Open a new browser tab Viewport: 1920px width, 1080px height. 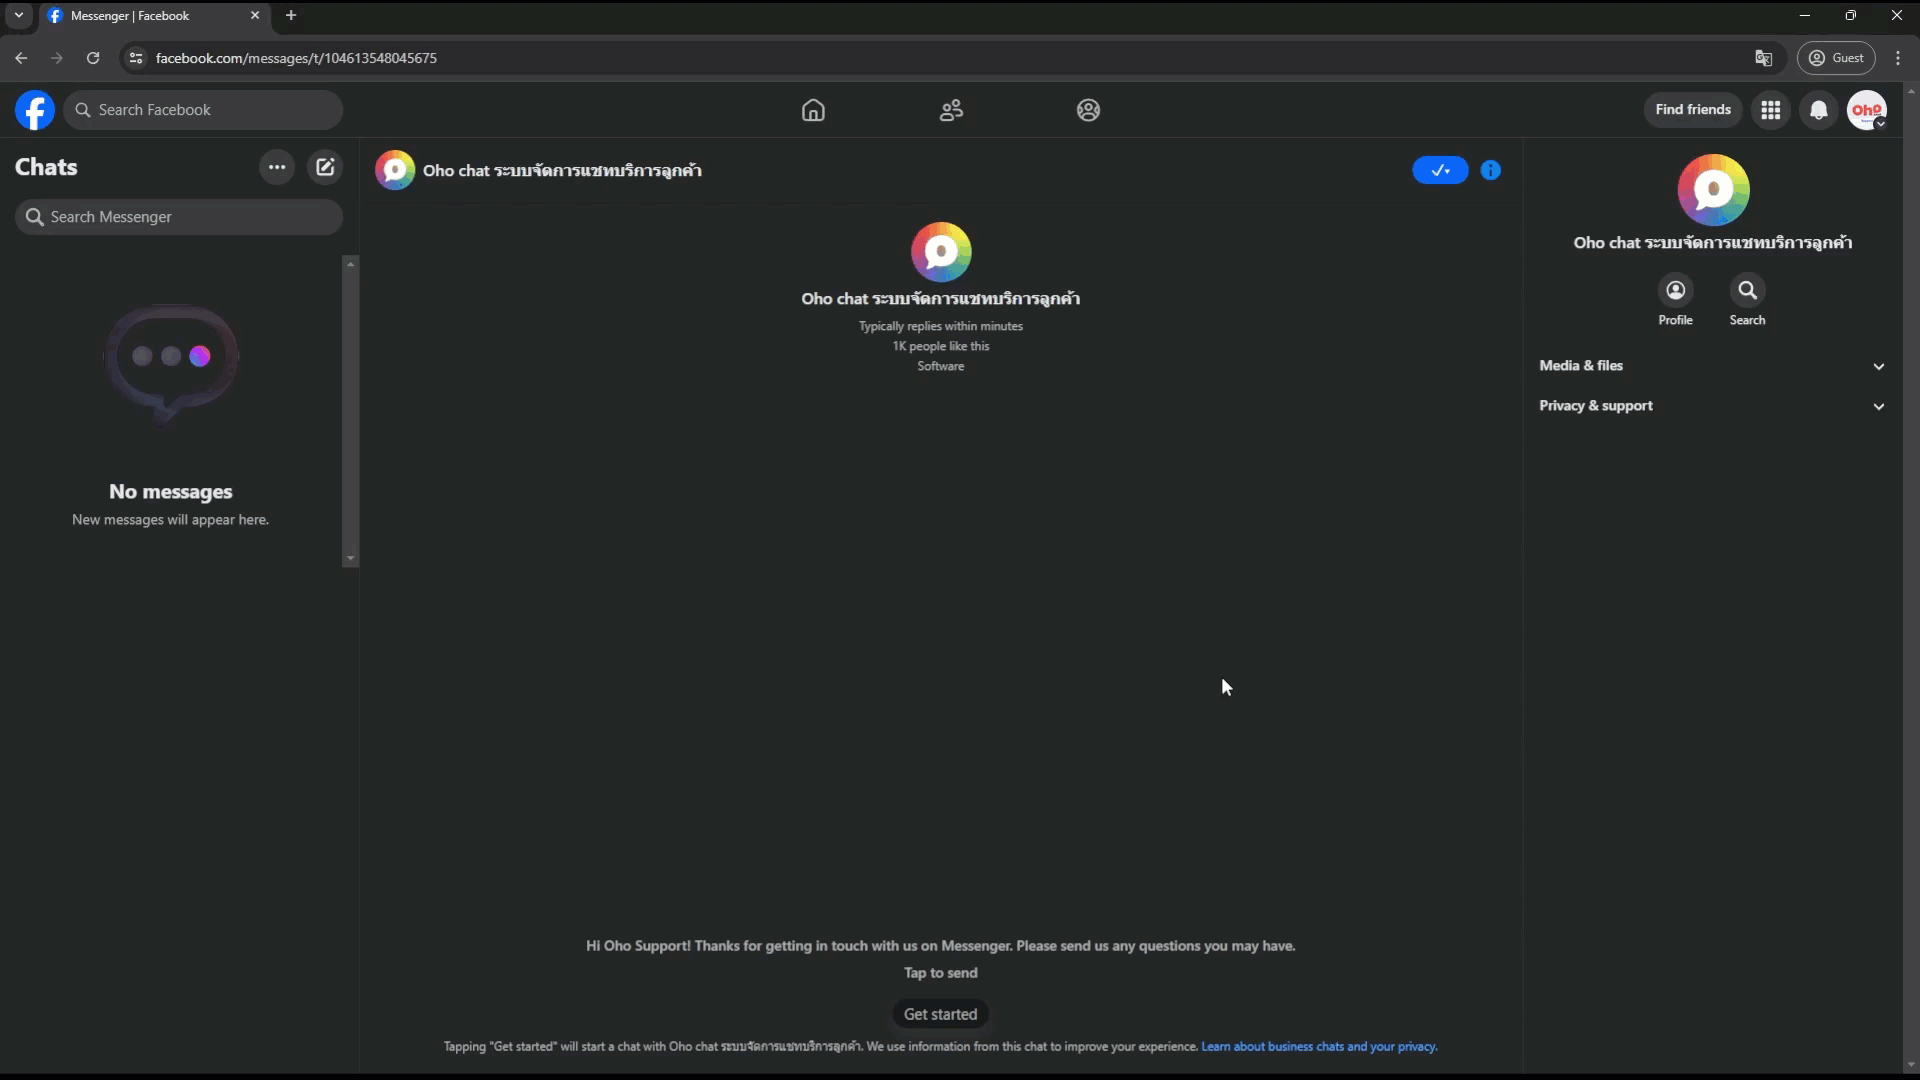point(291,15)
